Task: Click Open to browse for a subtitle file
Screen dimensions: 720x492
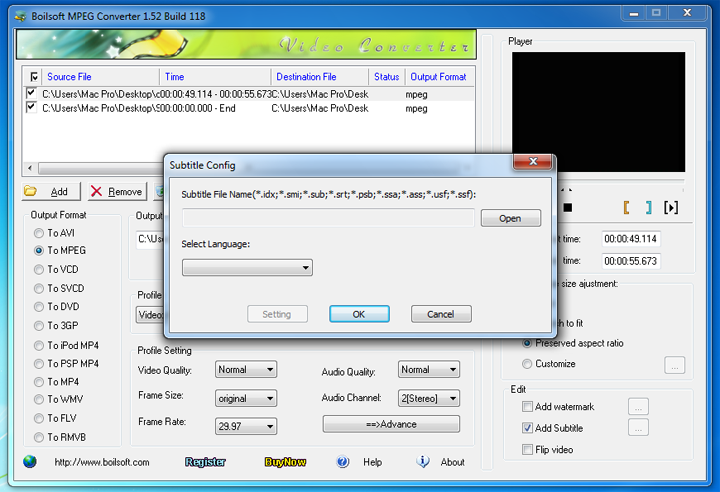Action: tap(510, 218)
